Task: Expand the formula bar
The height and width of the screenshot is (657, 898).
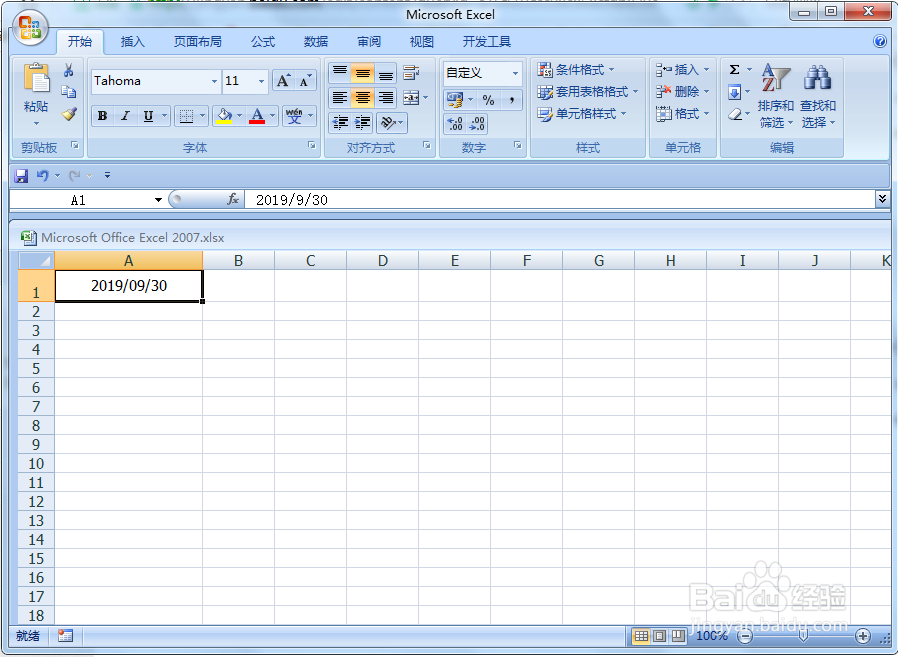Action: (x=882, y=199)
